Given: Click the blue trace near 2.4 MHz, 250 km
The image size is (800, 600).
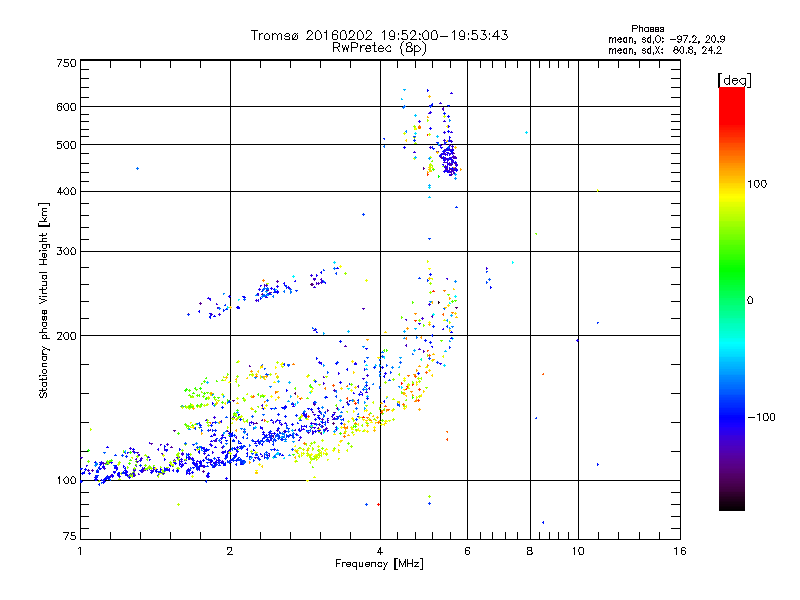Looking at the screenshot, I should (266, 292).
